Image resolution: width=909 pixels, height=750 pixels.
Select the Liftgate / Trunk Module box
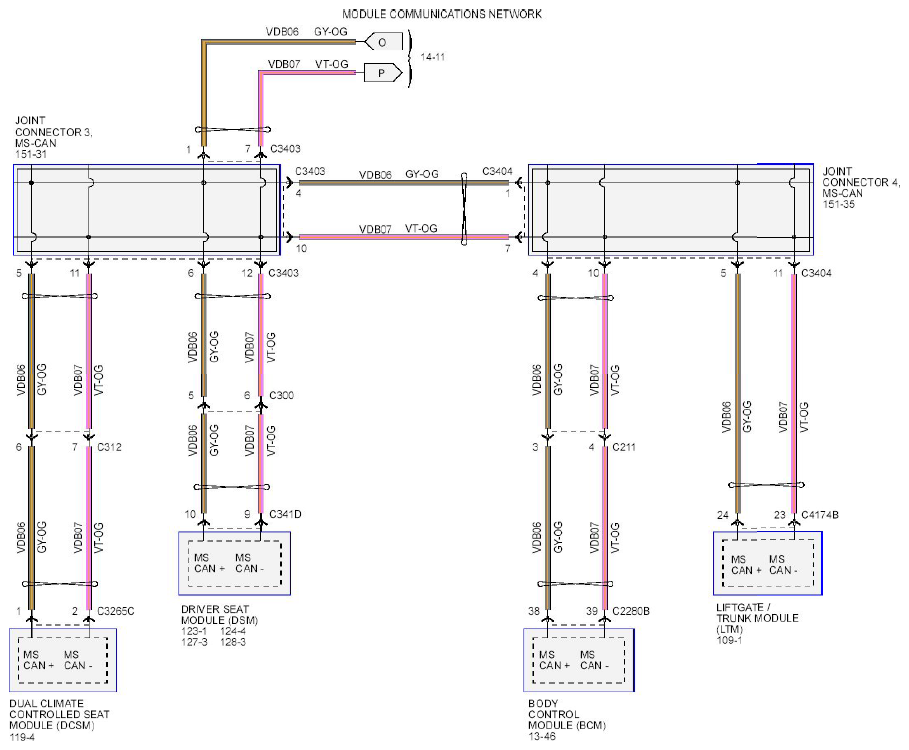[768, 564]
